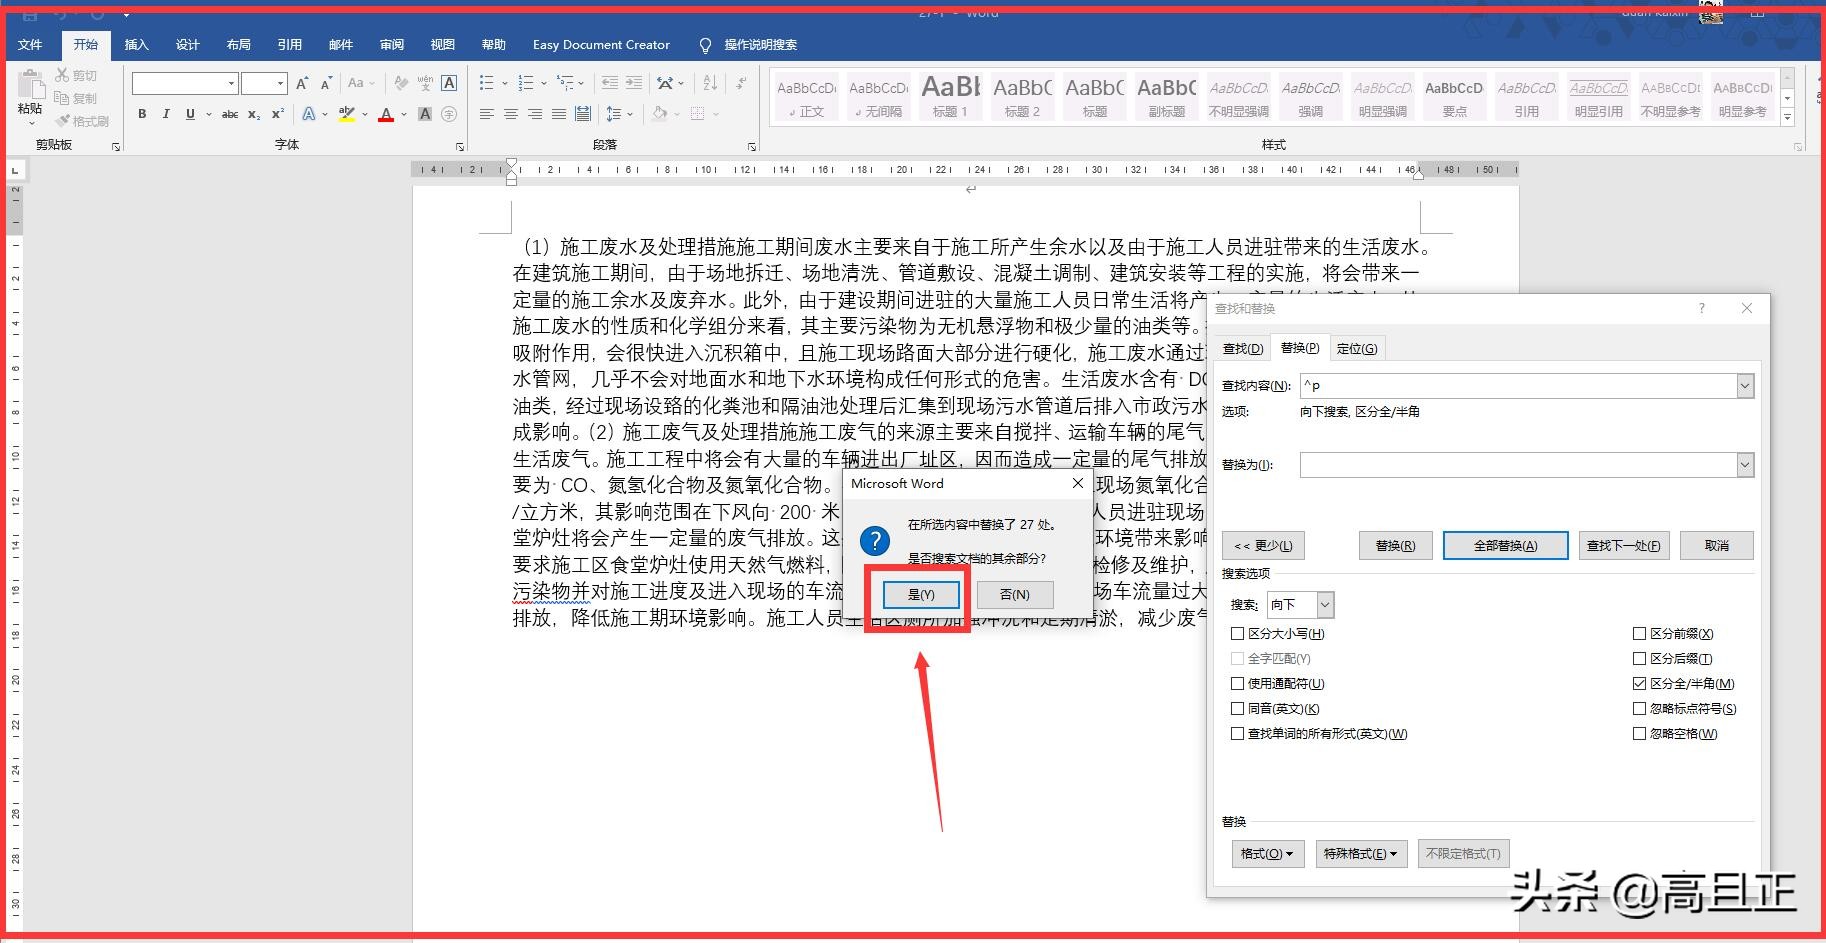This screenshot has width=1826, height=943.
Task: Uncheck 区分全/半角 checkbox
Action: tap(1639, 683)
